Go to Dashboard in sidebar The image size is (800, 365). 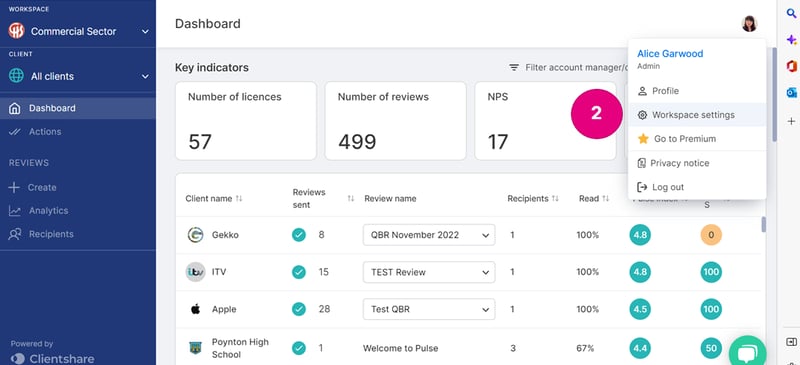coord(78,108)
